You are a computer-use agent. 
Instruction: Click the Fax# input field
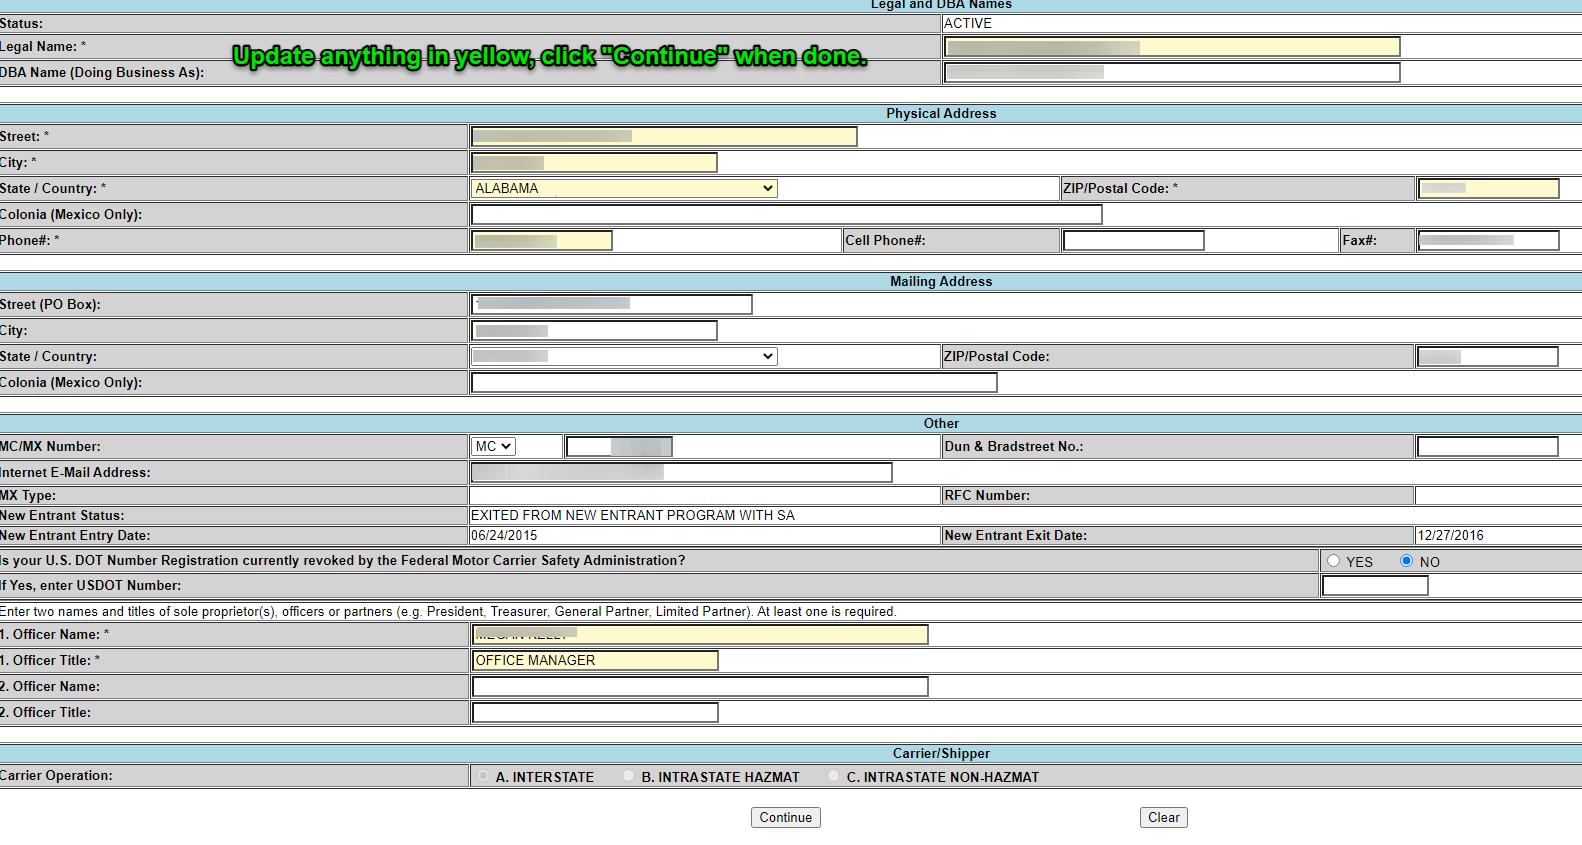click(1488, 240)
